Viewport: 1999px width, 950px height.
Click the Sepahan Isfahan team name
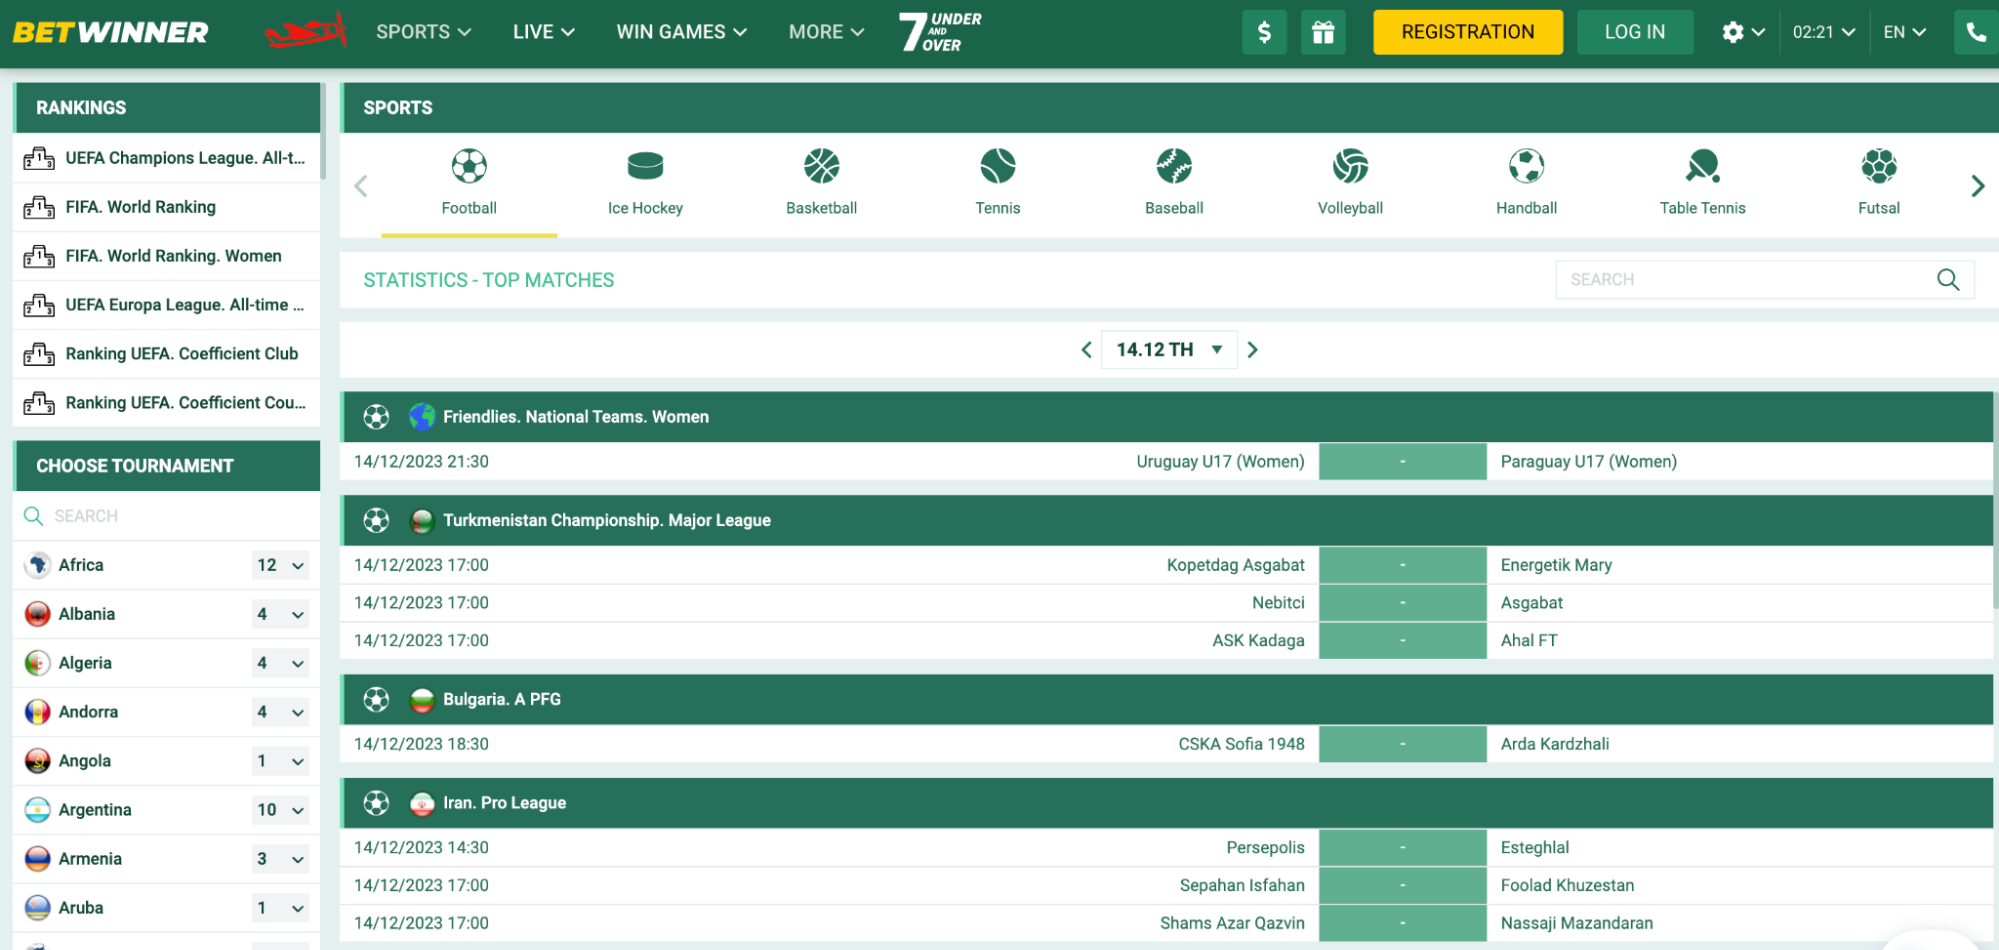click(1242, 885)
